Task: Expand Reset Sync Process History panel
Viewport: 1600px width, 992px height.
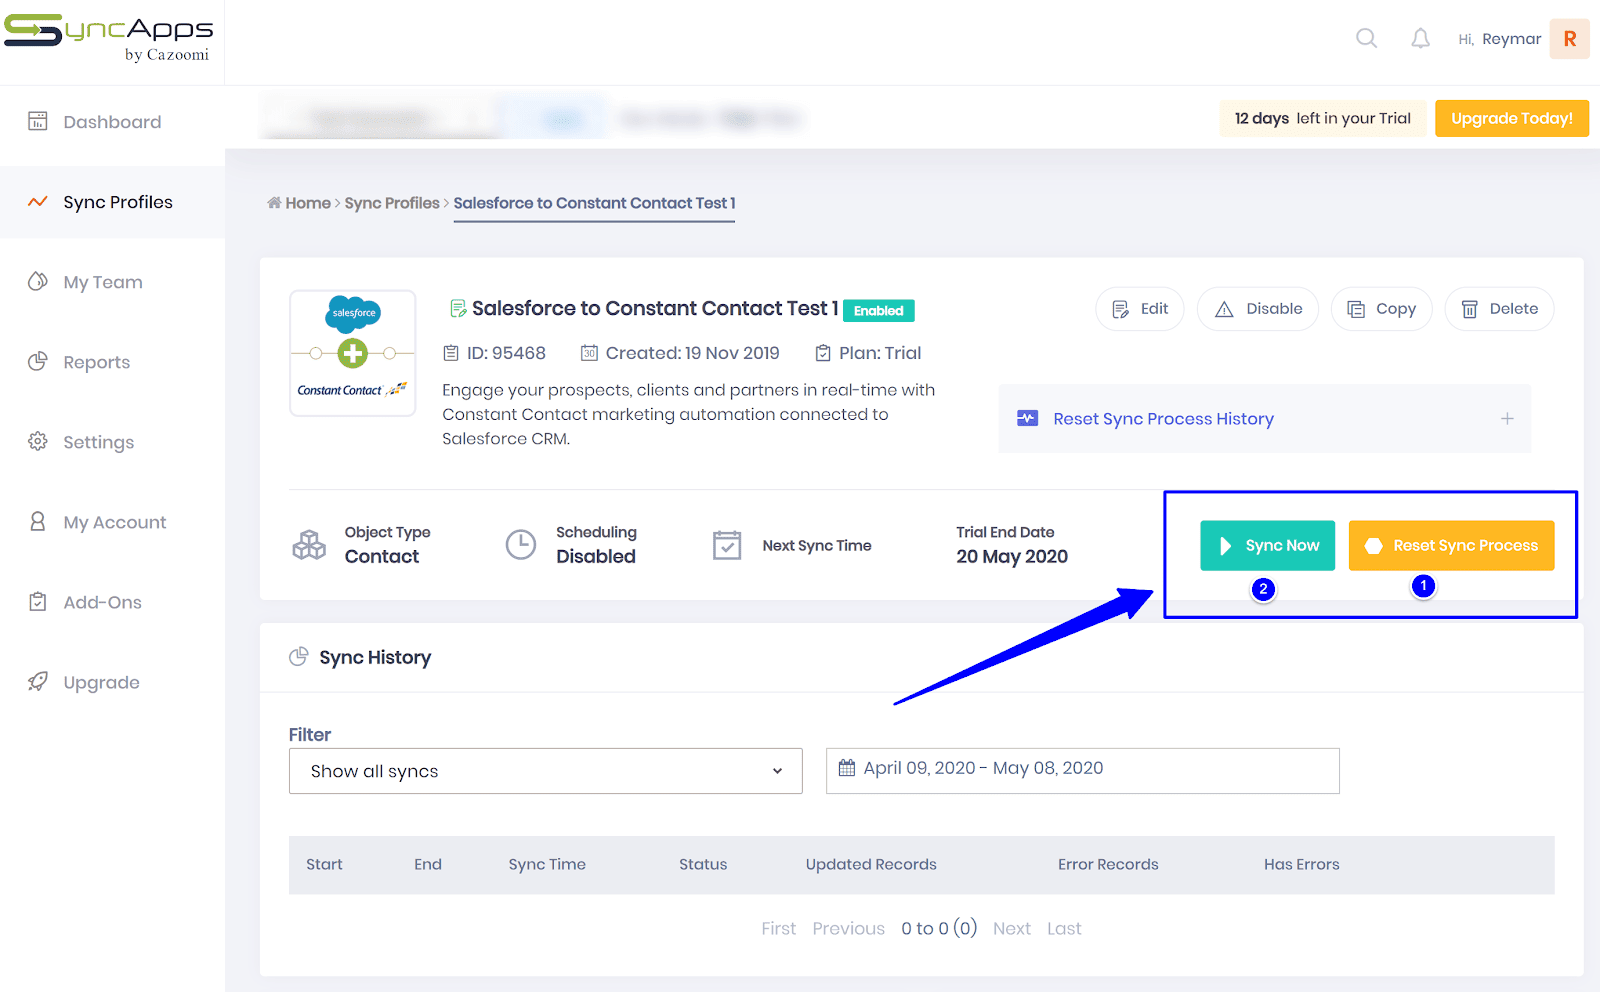Action: coord(1506,419)
